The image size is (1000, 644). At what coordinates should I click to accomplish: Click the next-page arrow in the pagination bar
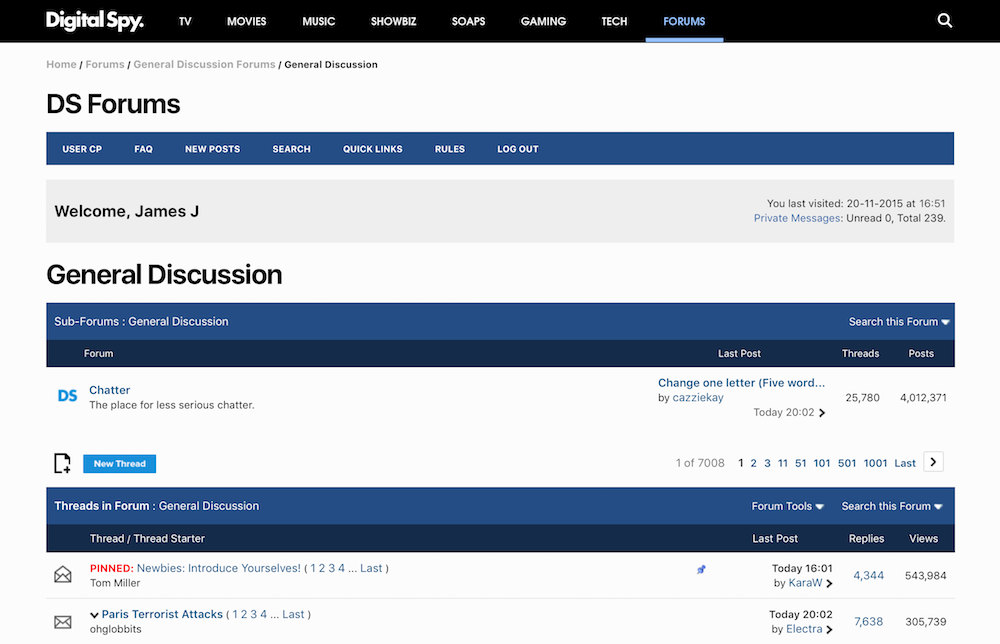932,462
